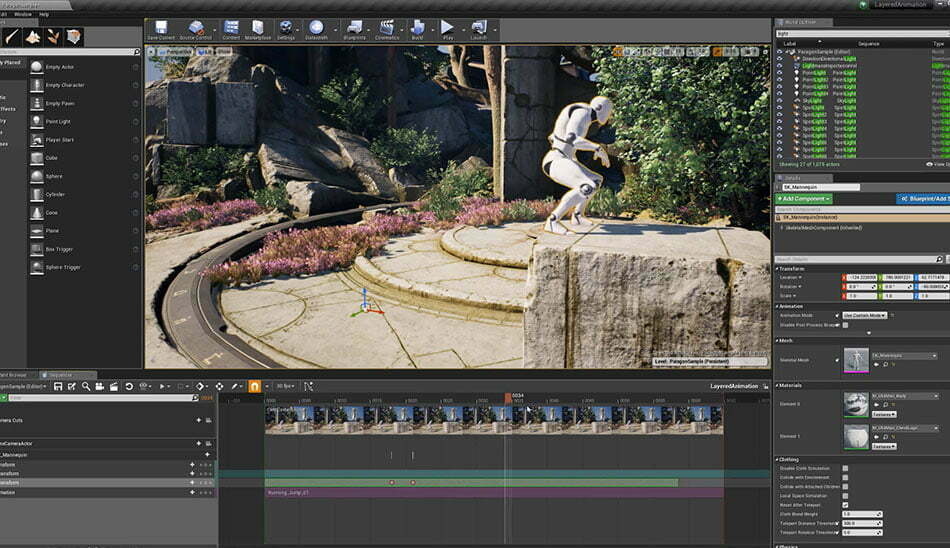Select the Cone shape in Place panel
This screenshot has height=548, width=950.
(x=84, y=212)
